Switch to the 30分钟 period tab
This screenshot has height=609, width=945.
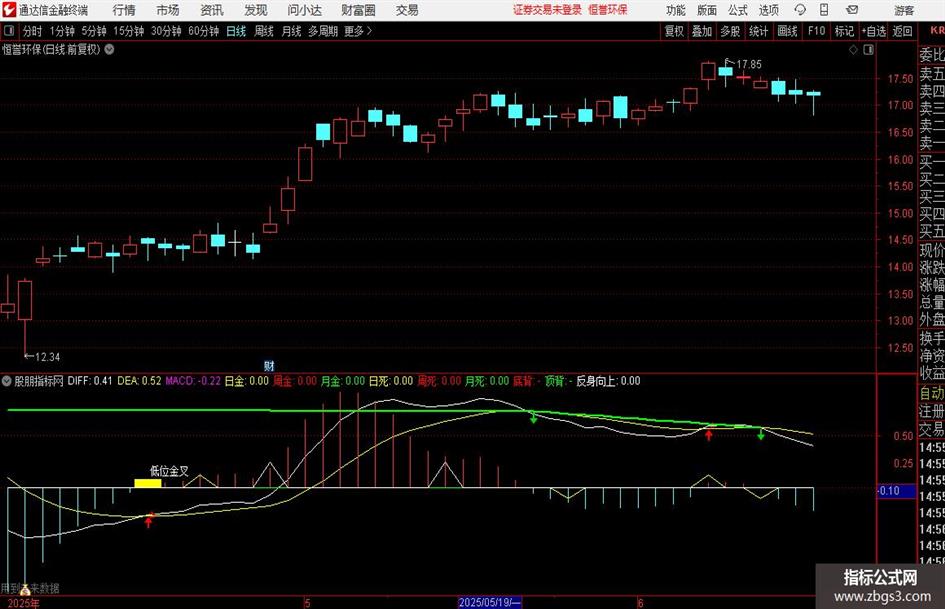[166, 31]
